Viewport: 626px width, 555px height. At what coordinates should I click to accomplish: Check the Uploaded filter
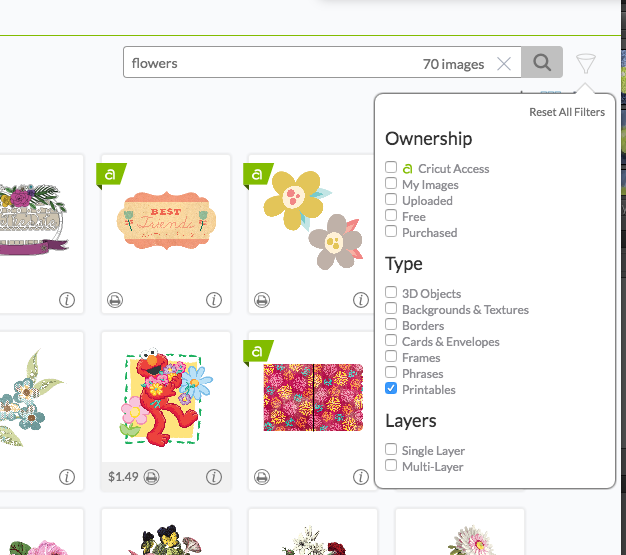point(391,199)
